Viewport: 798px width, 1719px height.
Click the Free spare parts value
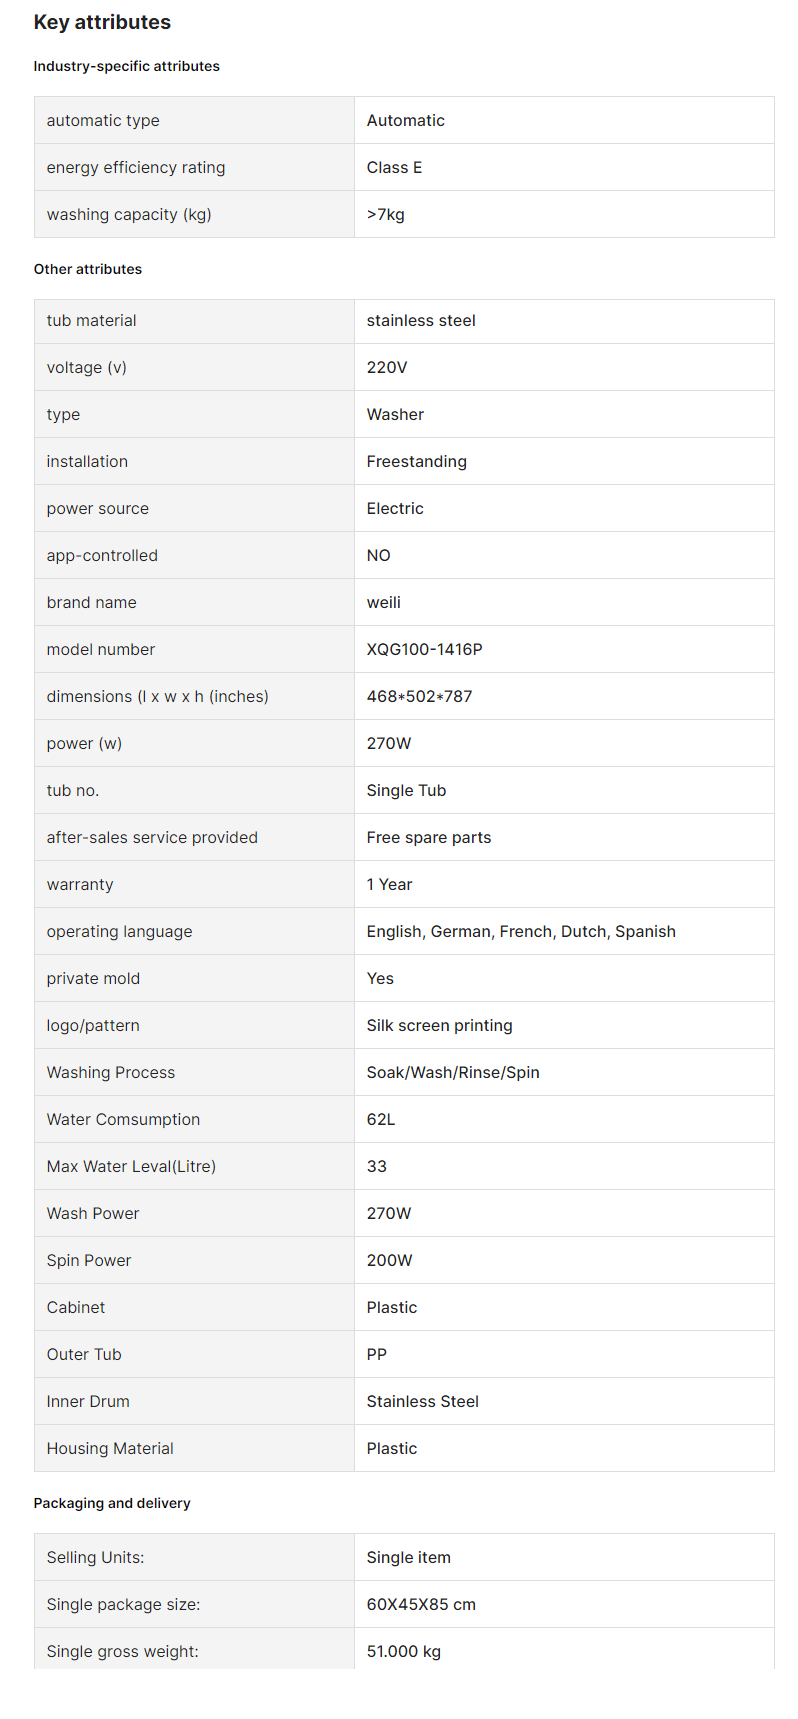[x=429, y=837]
